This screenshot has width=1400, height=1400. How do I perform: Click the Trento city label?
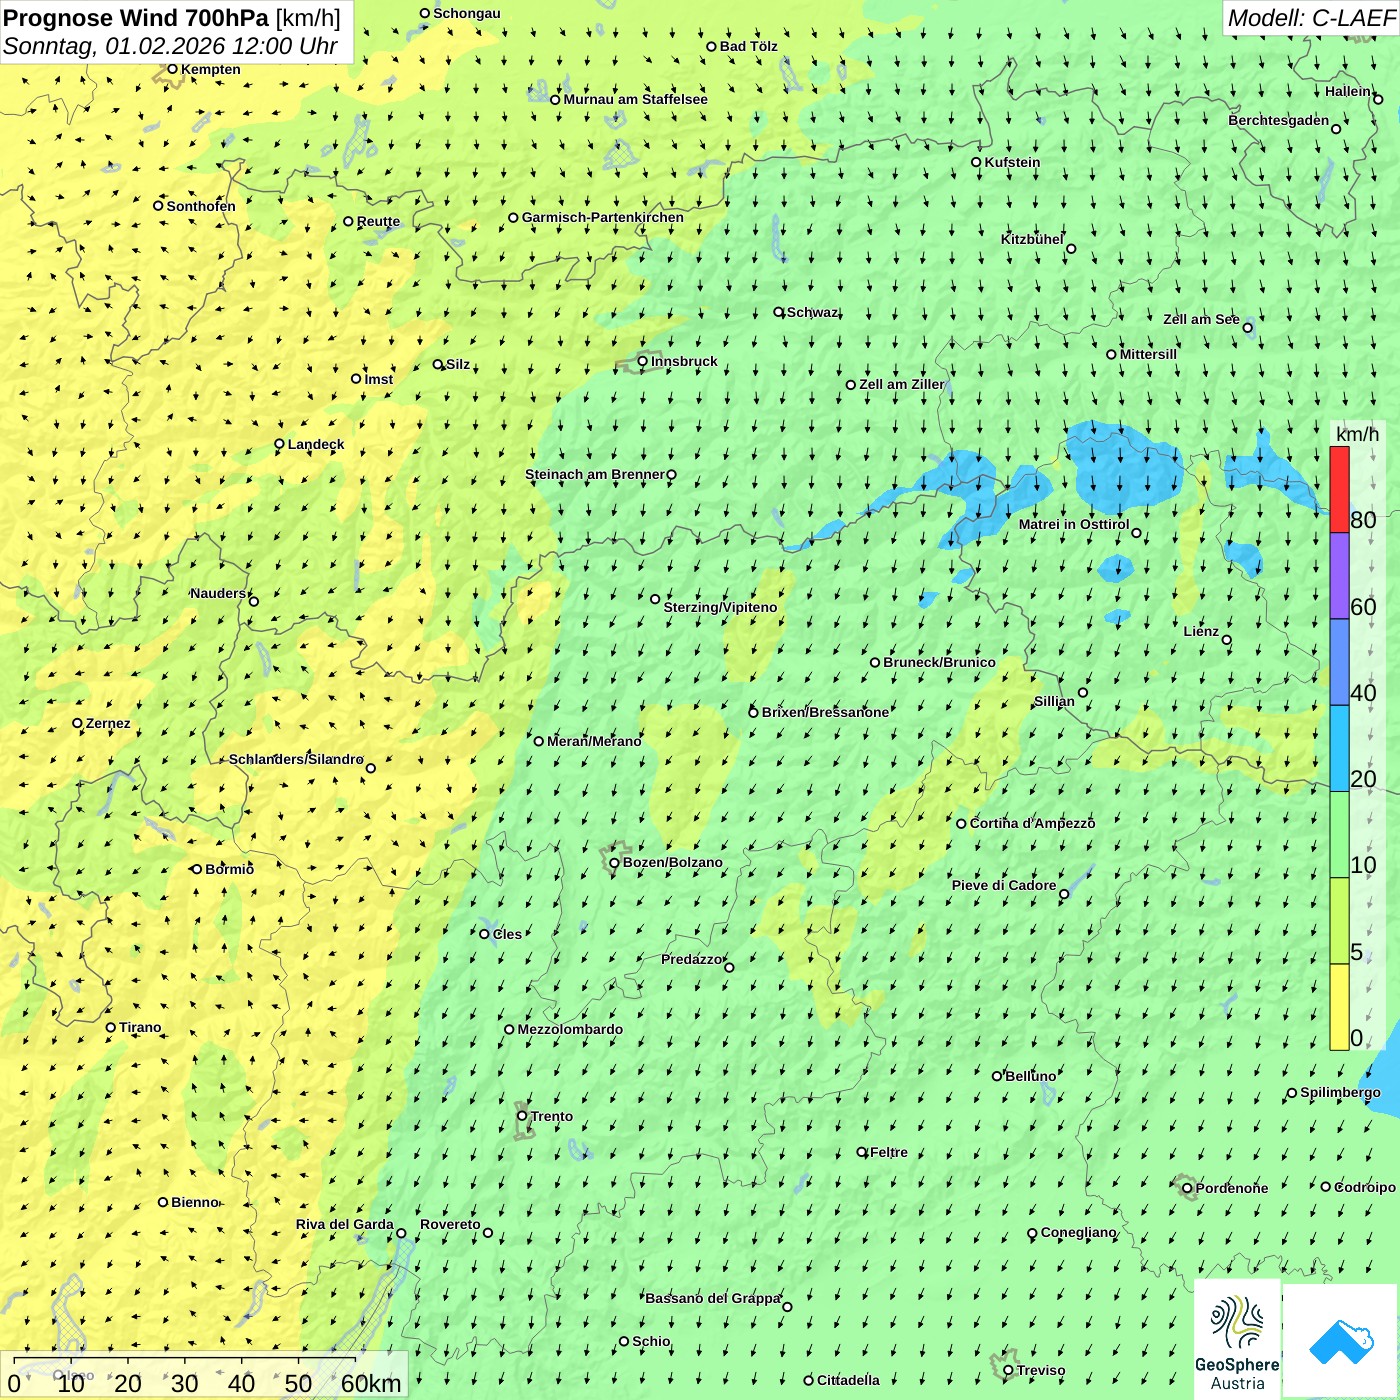pyautogui.click(x=552, y=1116)
